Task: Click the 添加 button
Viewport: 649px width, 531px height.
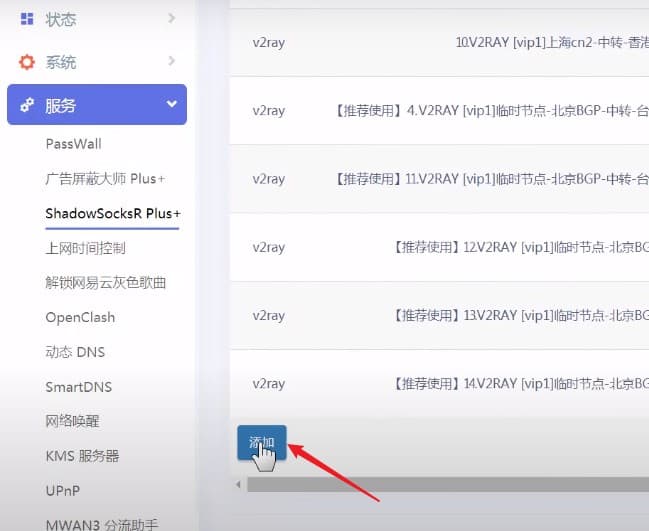Action: click(262, 442)
